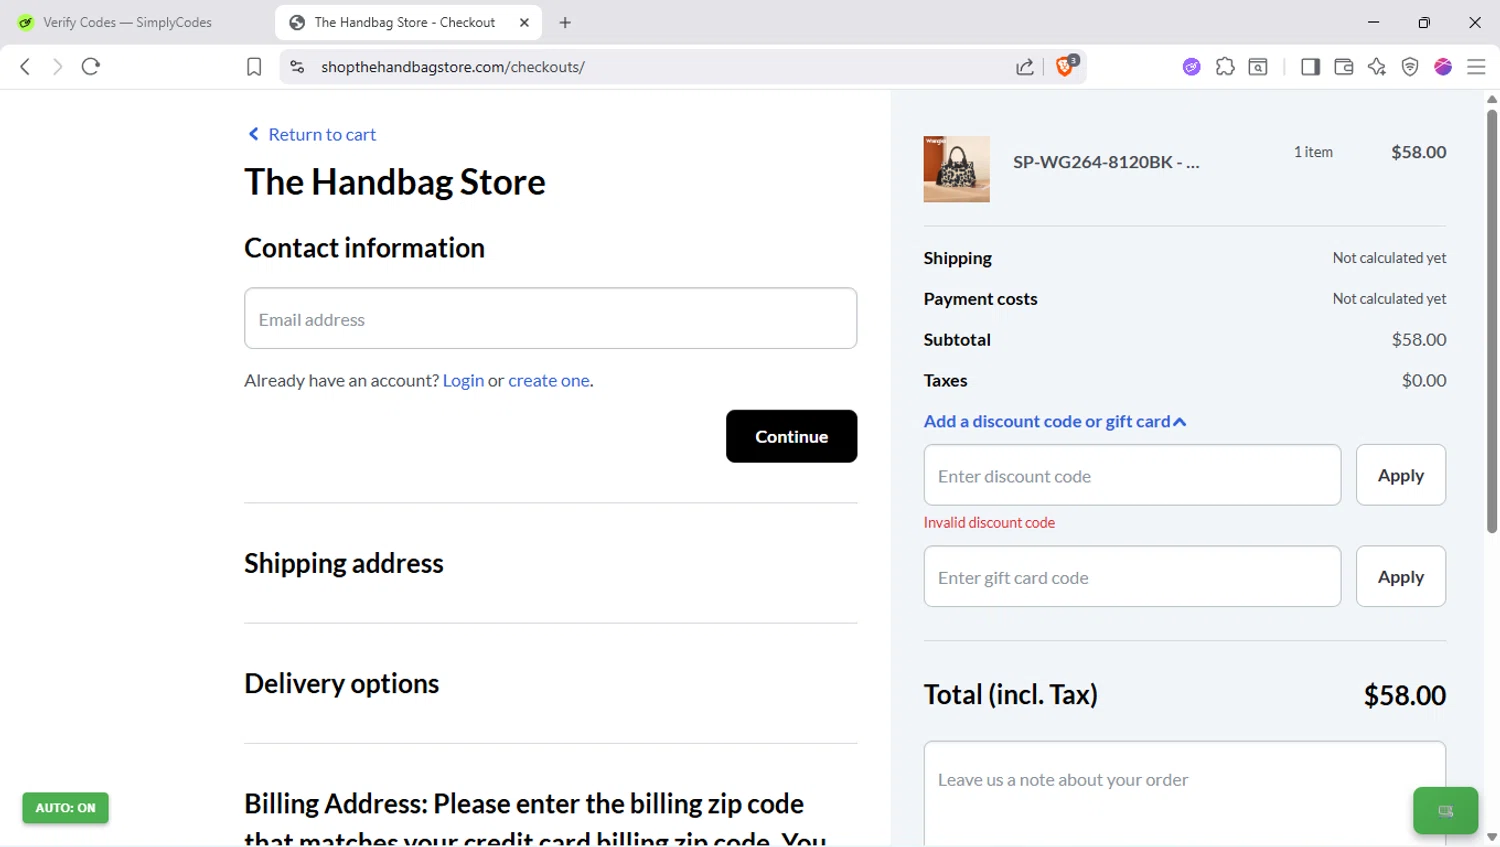Click the order note text area
1500x847 pixels.
pyautogui.click(x=1184, y=794)
